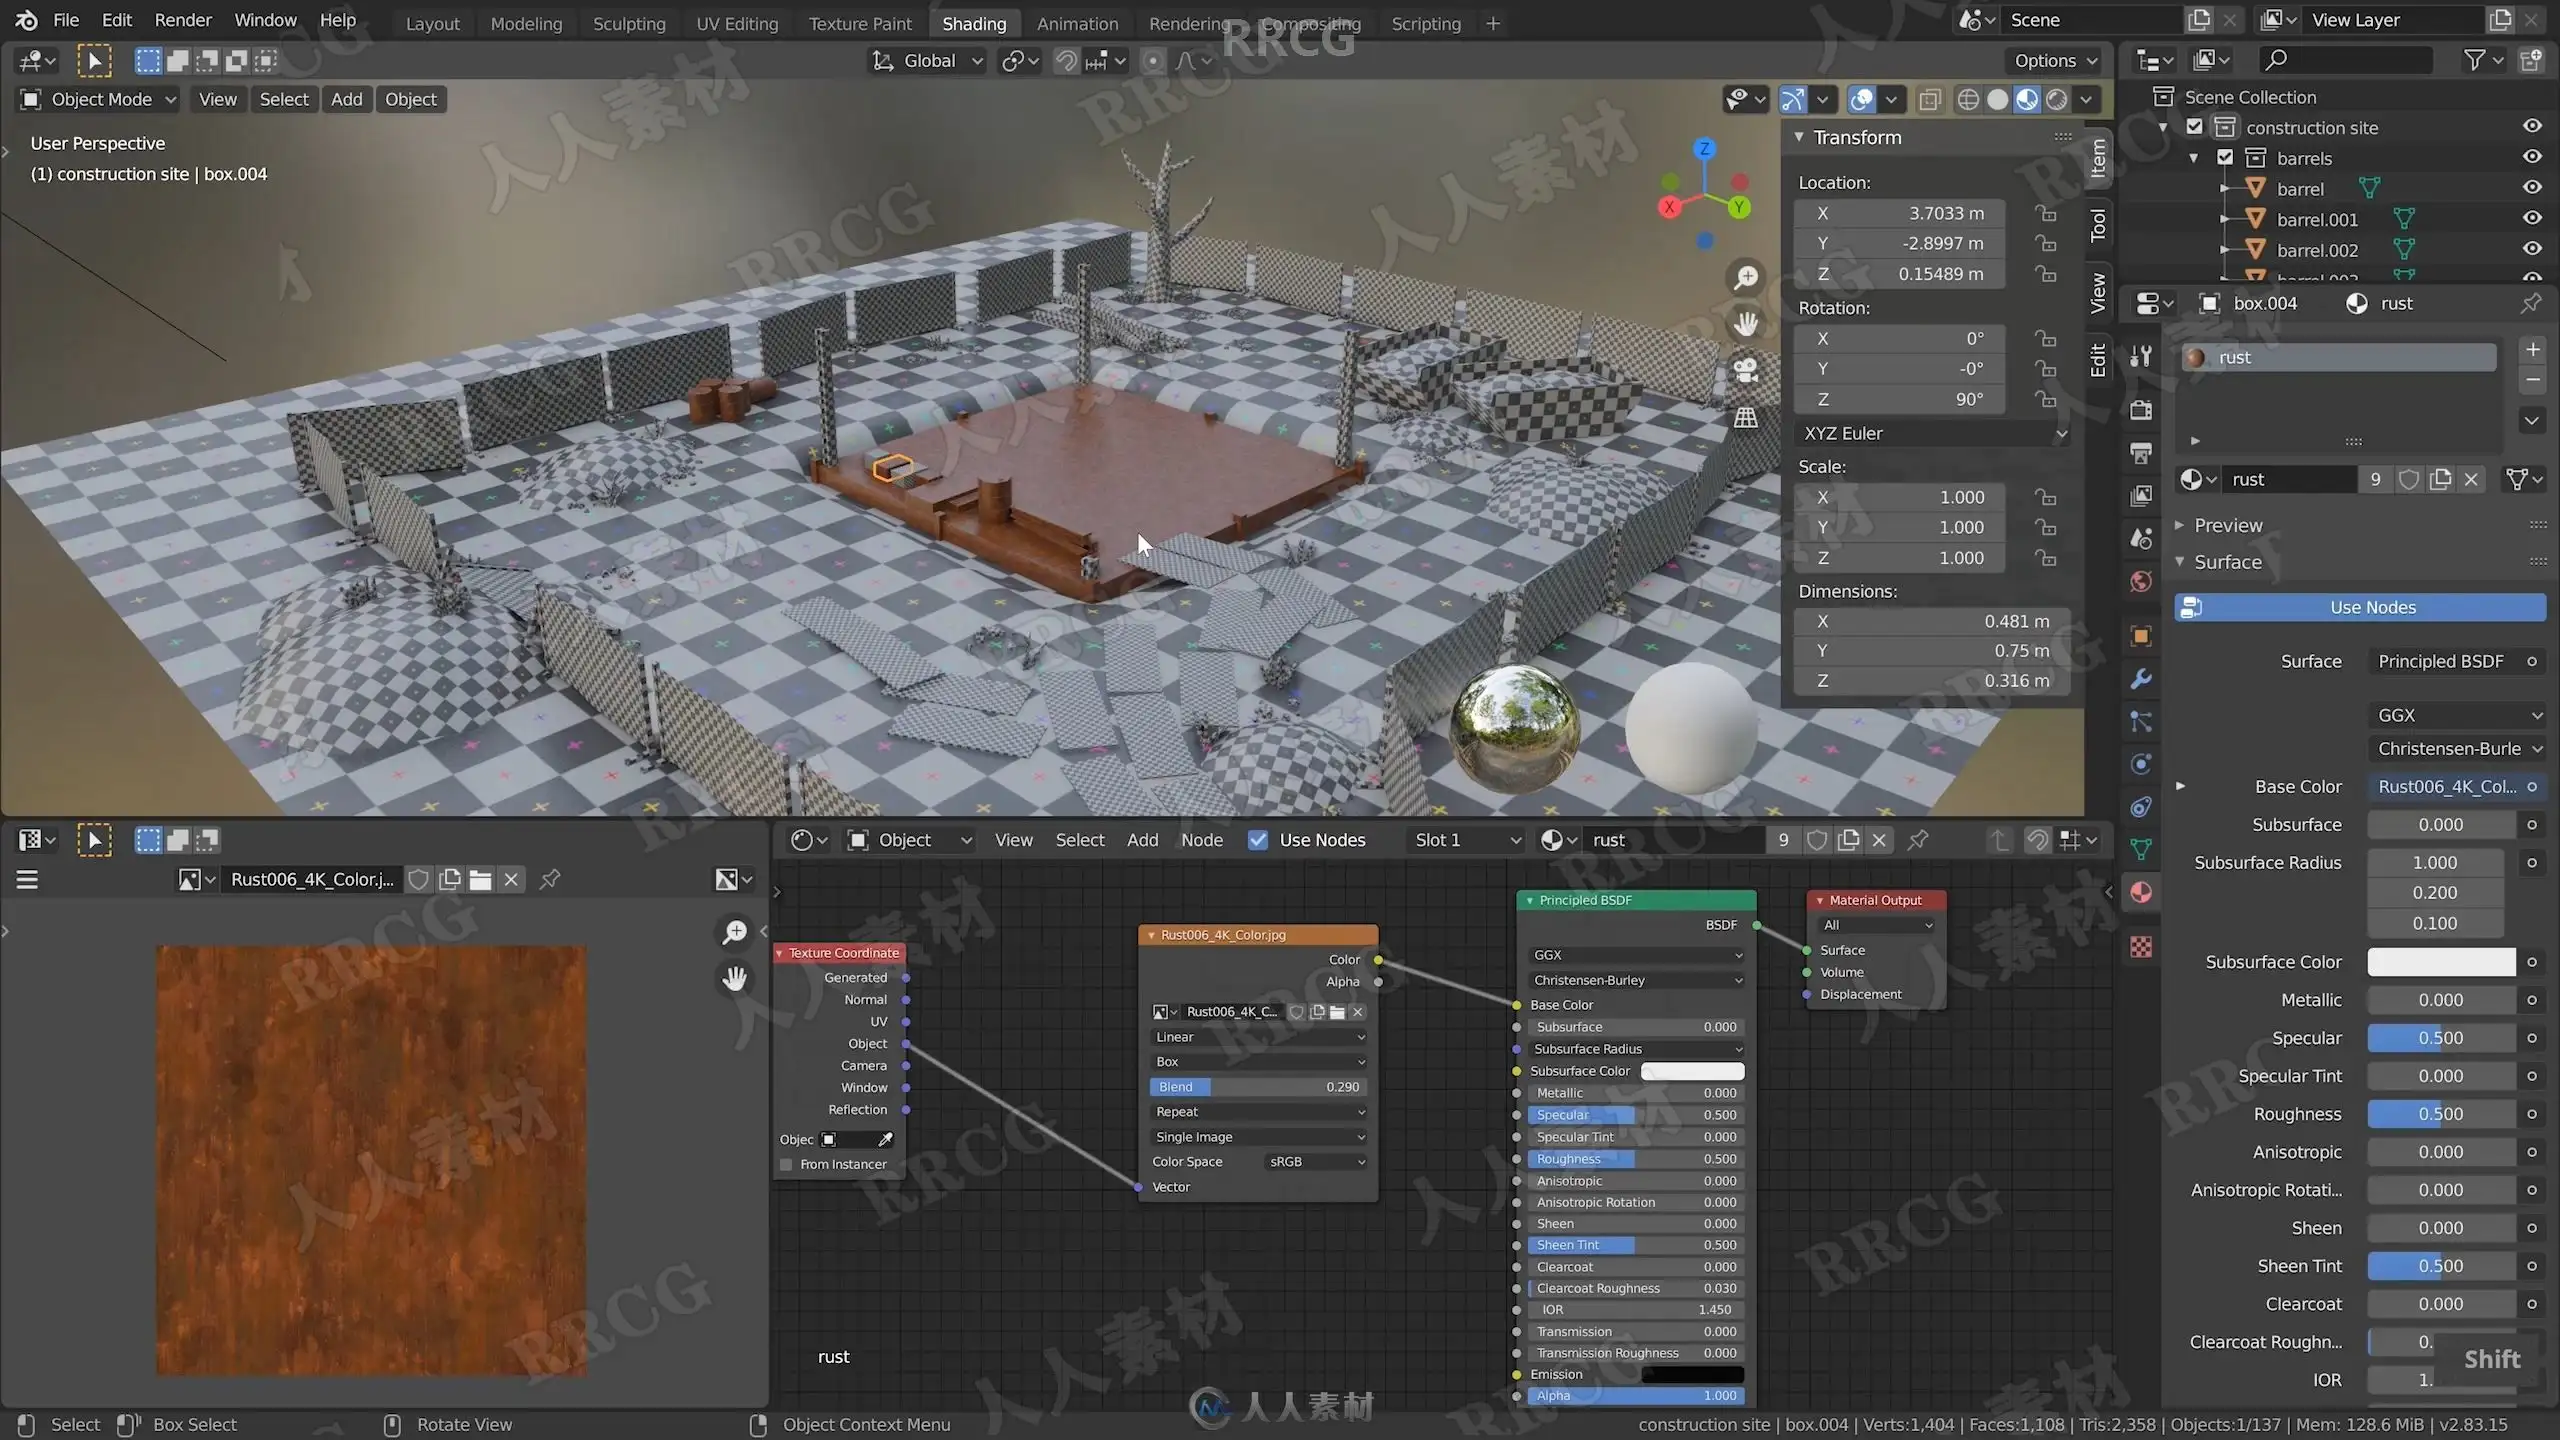The height and width of the screenshot is (1440, 2560).
Task: Hide barrel.001 using eye icon
Action: click(x=2532, y=218)
